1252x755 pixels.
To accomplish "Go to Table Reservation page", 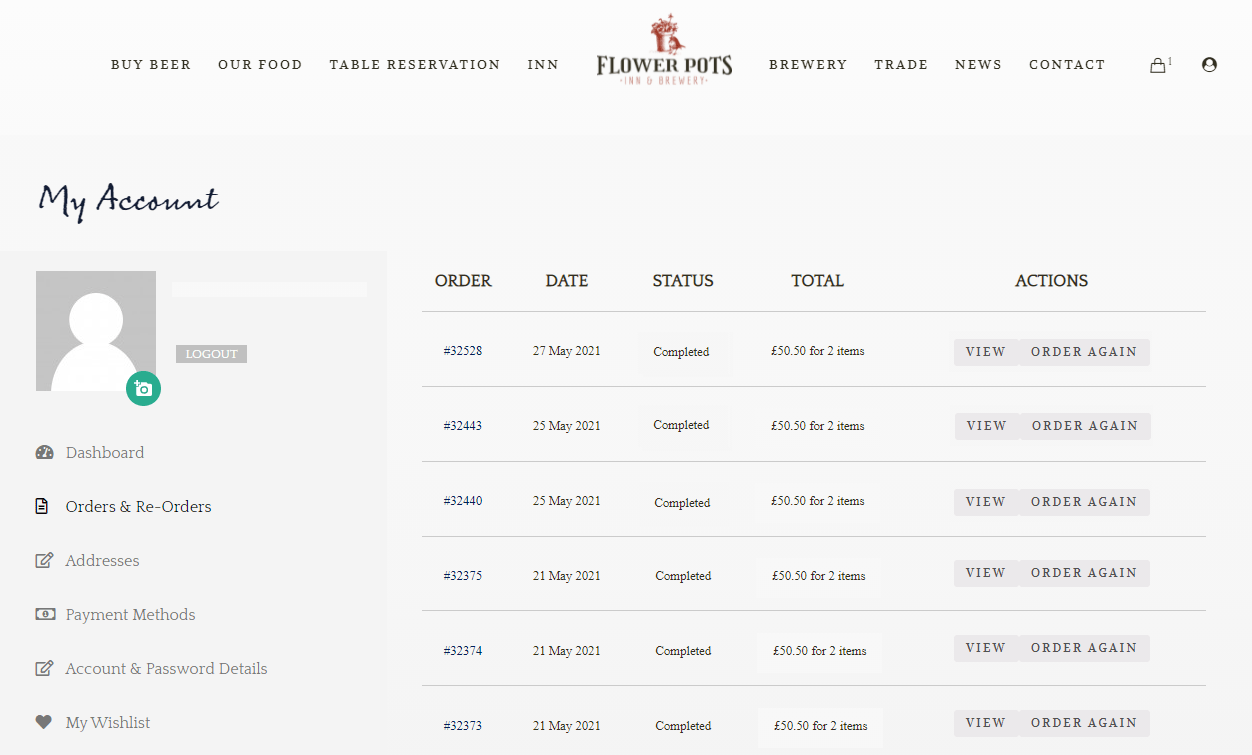I will 415,65.
